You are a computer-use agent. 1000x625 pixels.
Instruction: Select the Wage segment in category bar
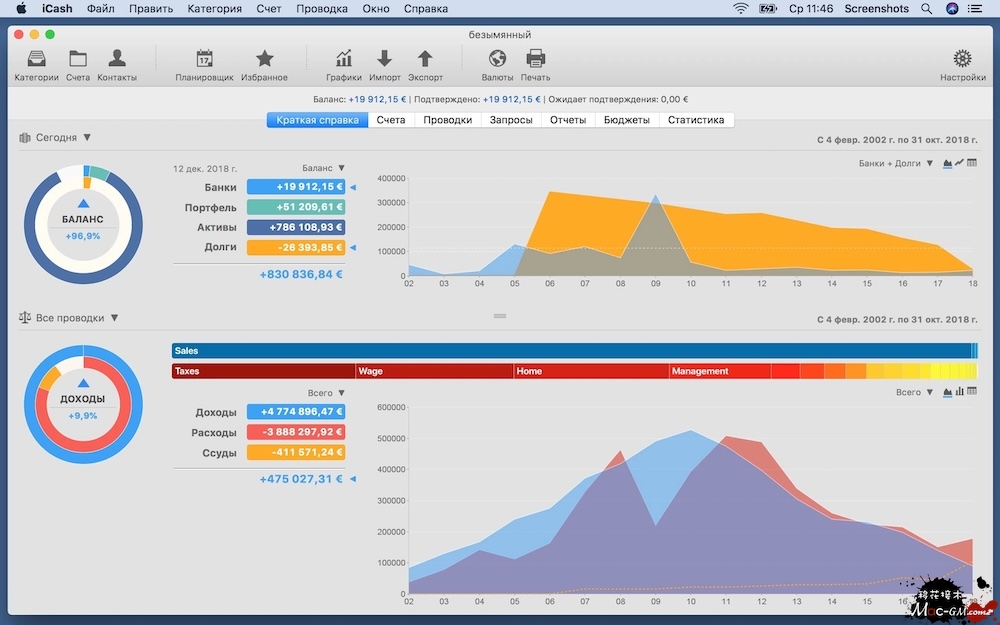434,371
